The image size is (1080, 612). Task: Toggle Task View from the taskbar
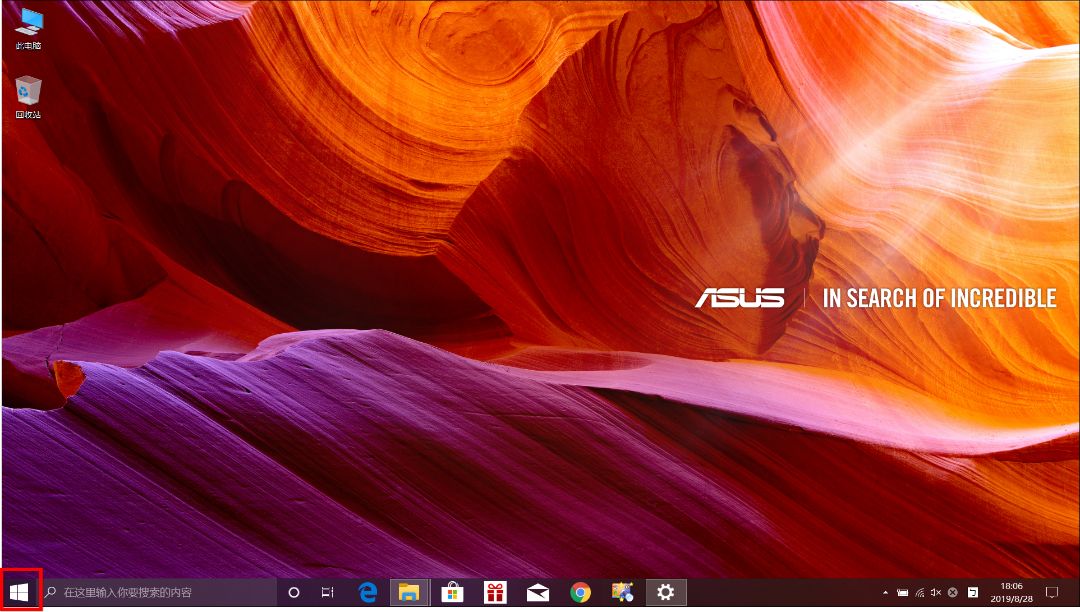click(326, 593)
